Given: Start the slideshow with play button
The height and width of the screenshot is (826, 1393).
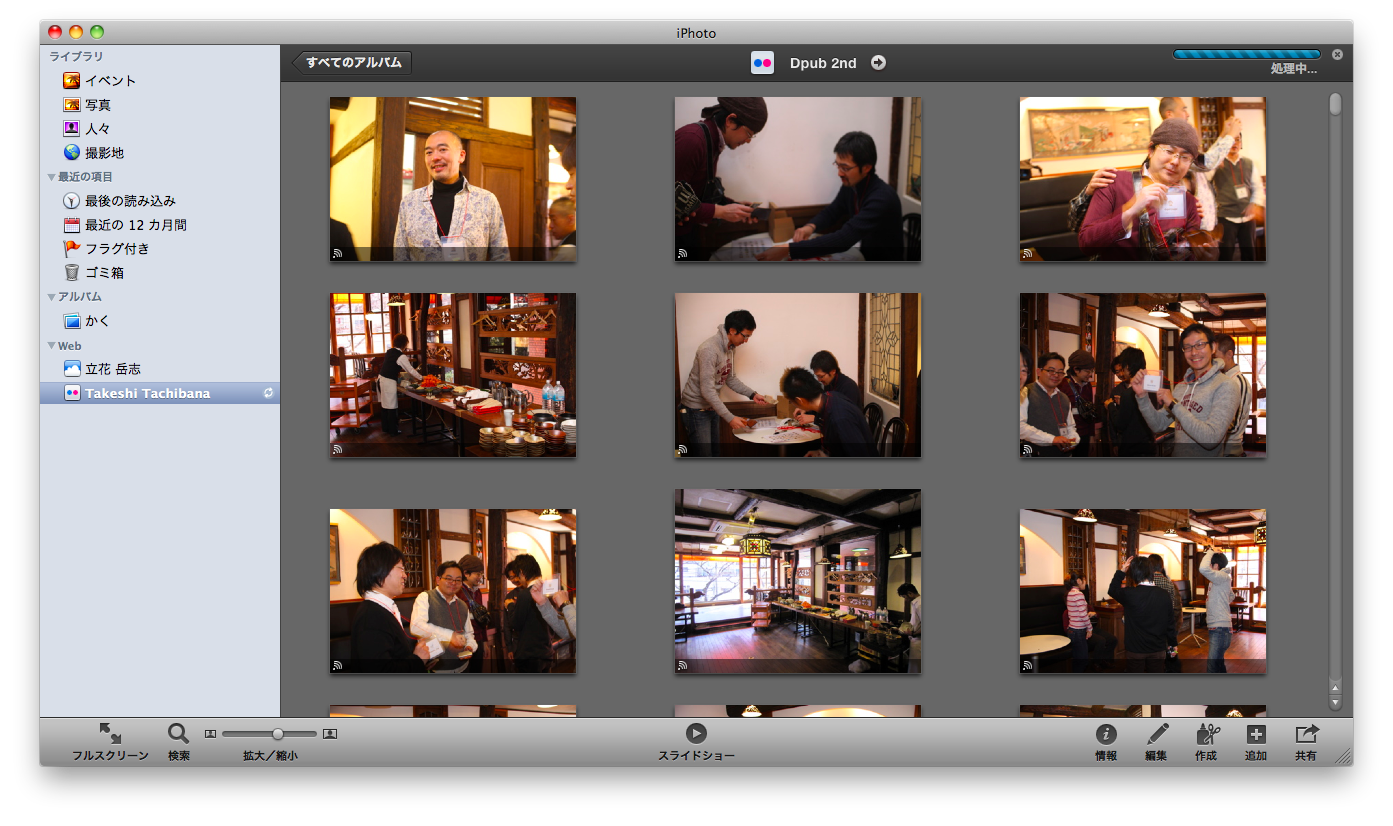Looking at the screenshot, I should coord(696,734).
